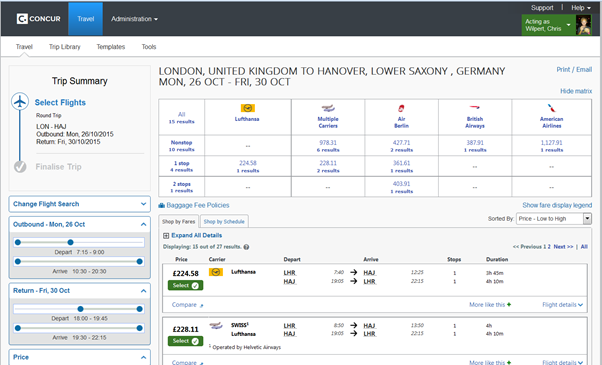The height and width of the screenshot is (365, 602).
Task: Open Tools menu item
Action: coord(149,47)
